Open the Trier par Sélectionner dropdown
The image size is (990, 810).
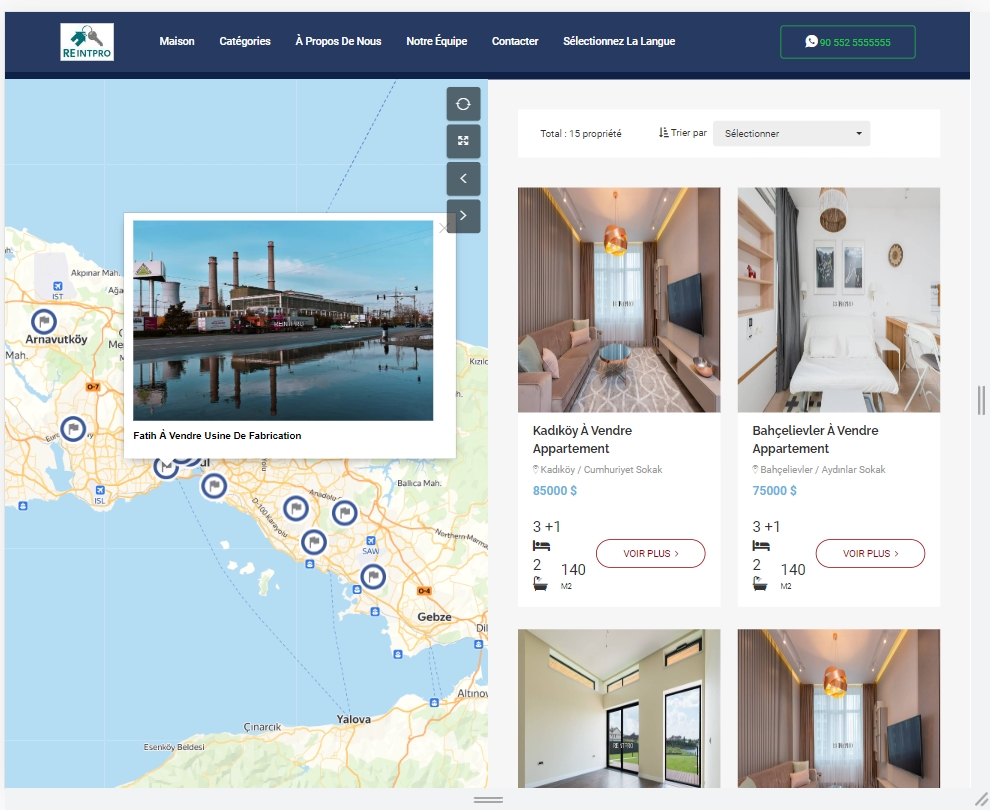pos(791,133)
